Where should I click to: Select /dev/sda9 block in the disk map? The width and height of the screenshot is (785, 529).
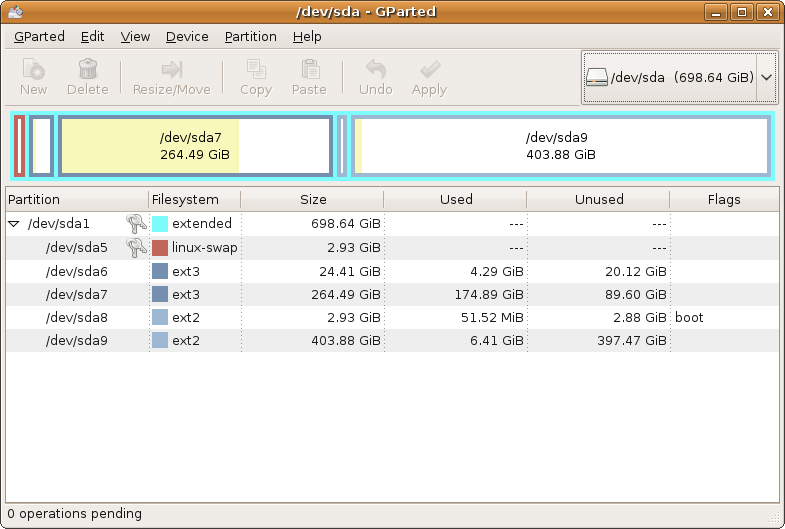561,146
